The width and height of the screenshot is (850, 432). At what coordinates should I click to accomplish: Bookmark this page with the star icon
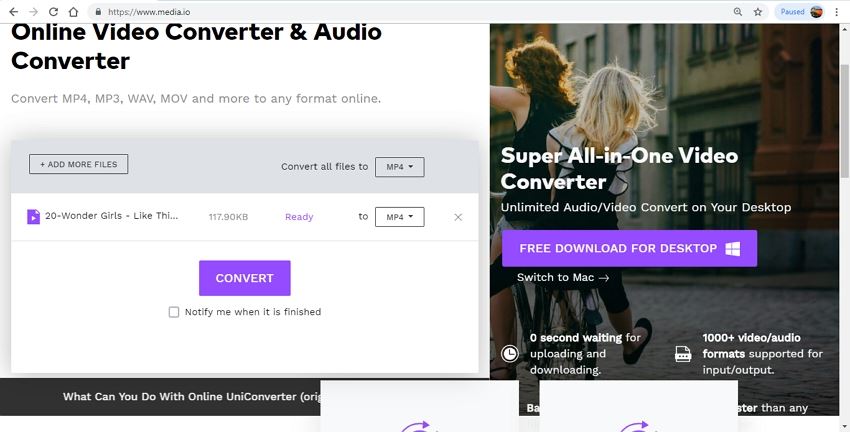[x=758, y=11]
